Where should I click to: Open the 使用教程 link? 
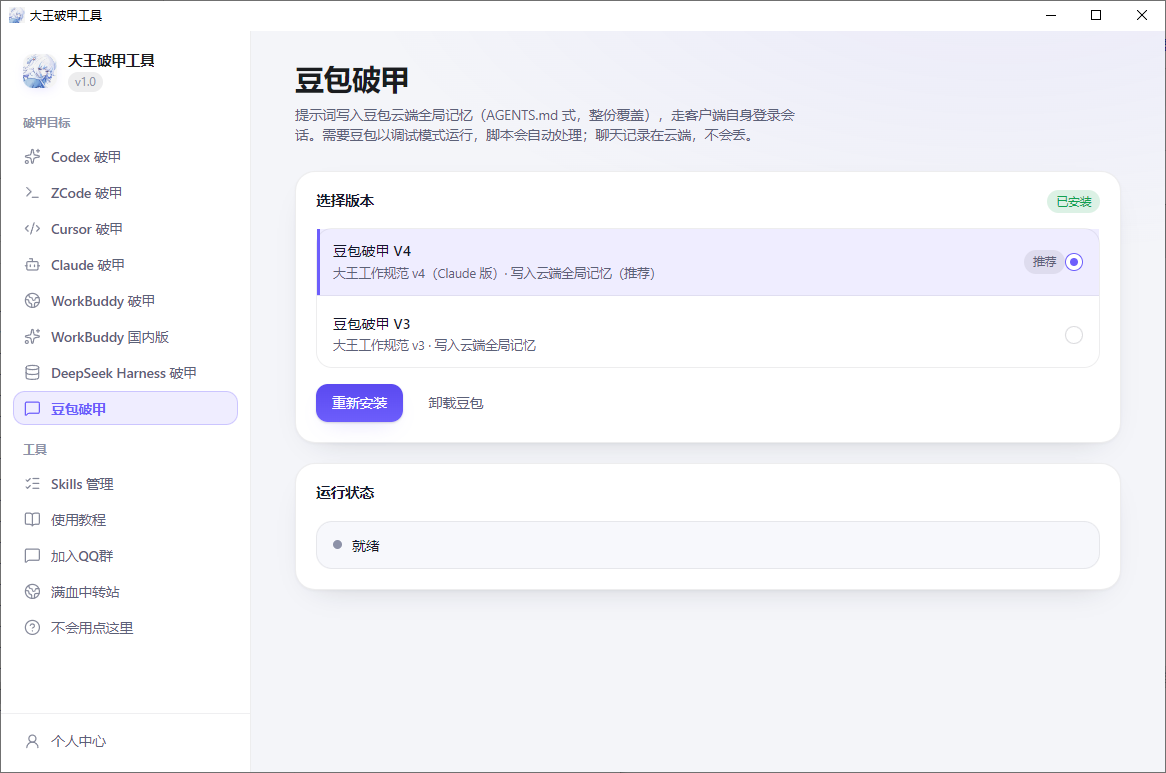125,520
